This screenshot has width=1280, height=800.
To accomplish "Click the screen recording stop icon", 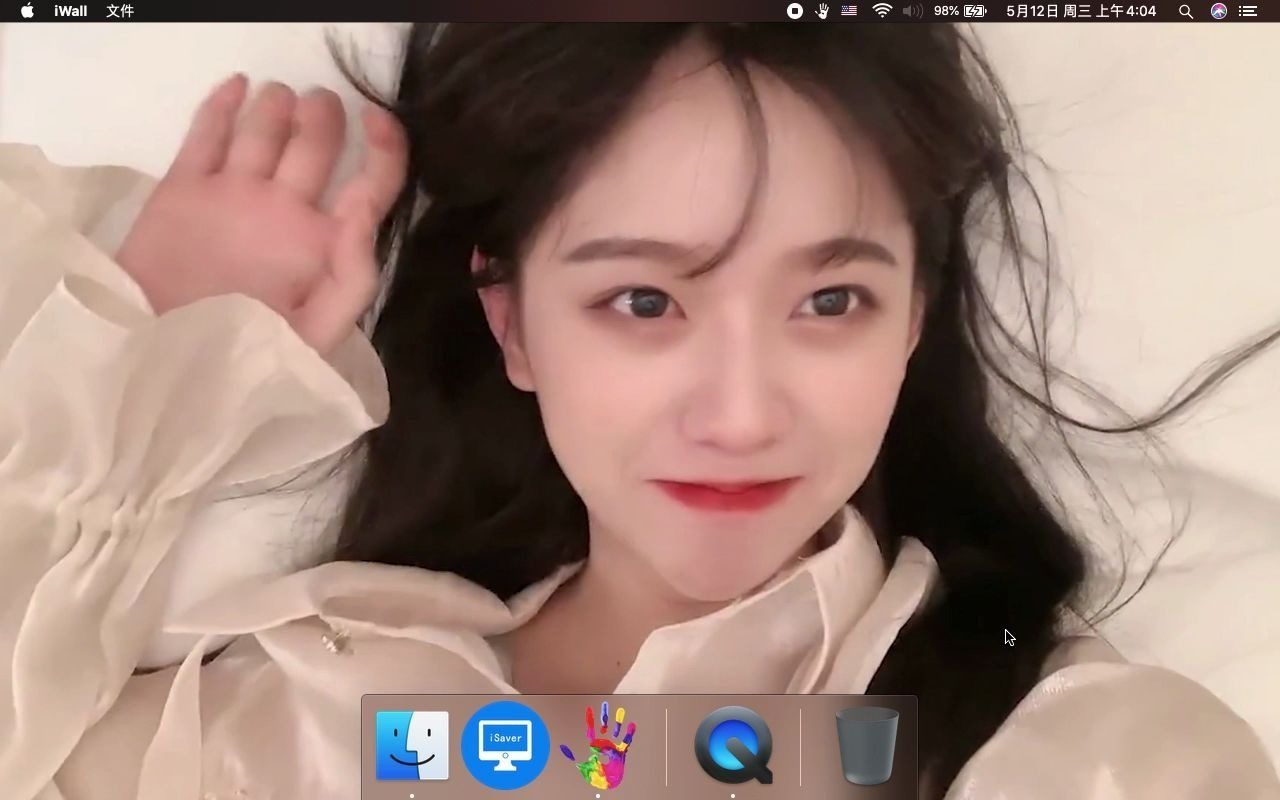I will click(795, 11).
